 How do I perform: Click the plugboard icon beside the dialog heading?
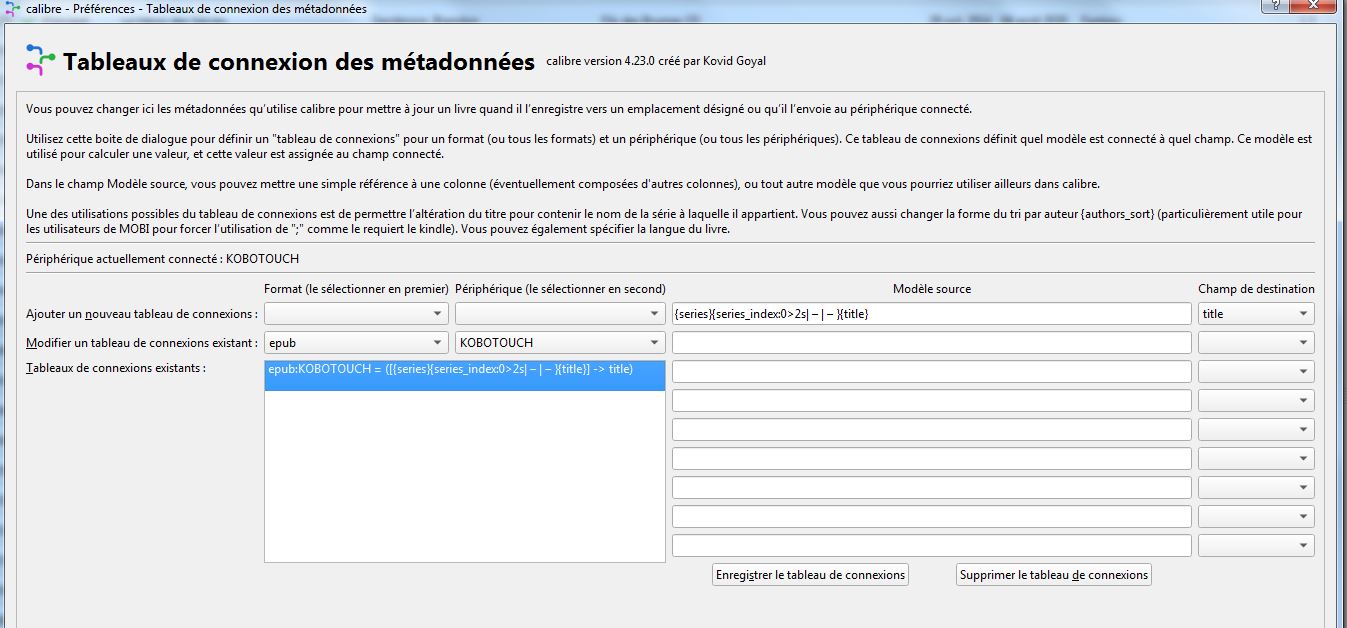click(40, 60)
